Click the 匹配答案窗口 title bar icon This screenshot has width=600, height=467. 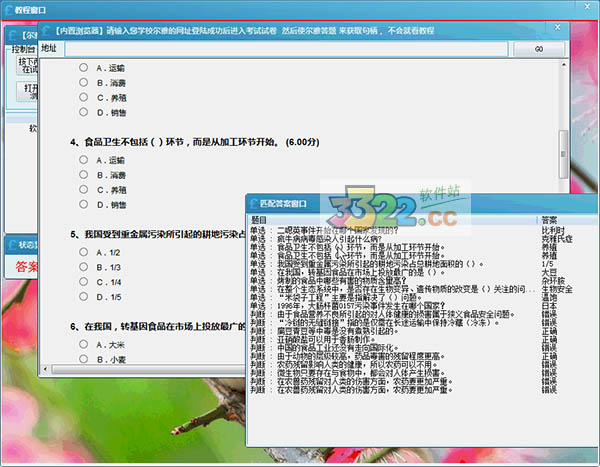click(254, 204)
